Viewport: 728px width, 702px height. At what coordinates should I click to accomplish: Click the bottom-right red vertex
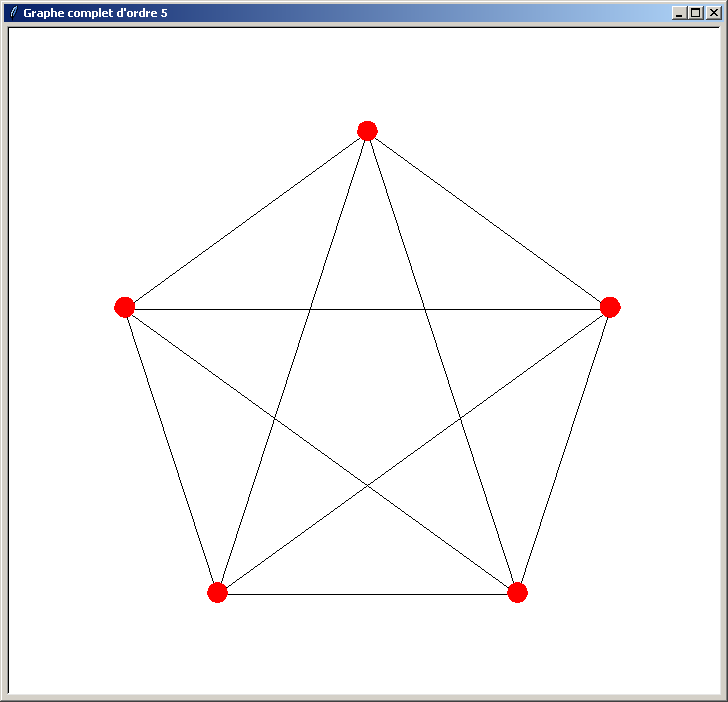(x=517, y=592)
